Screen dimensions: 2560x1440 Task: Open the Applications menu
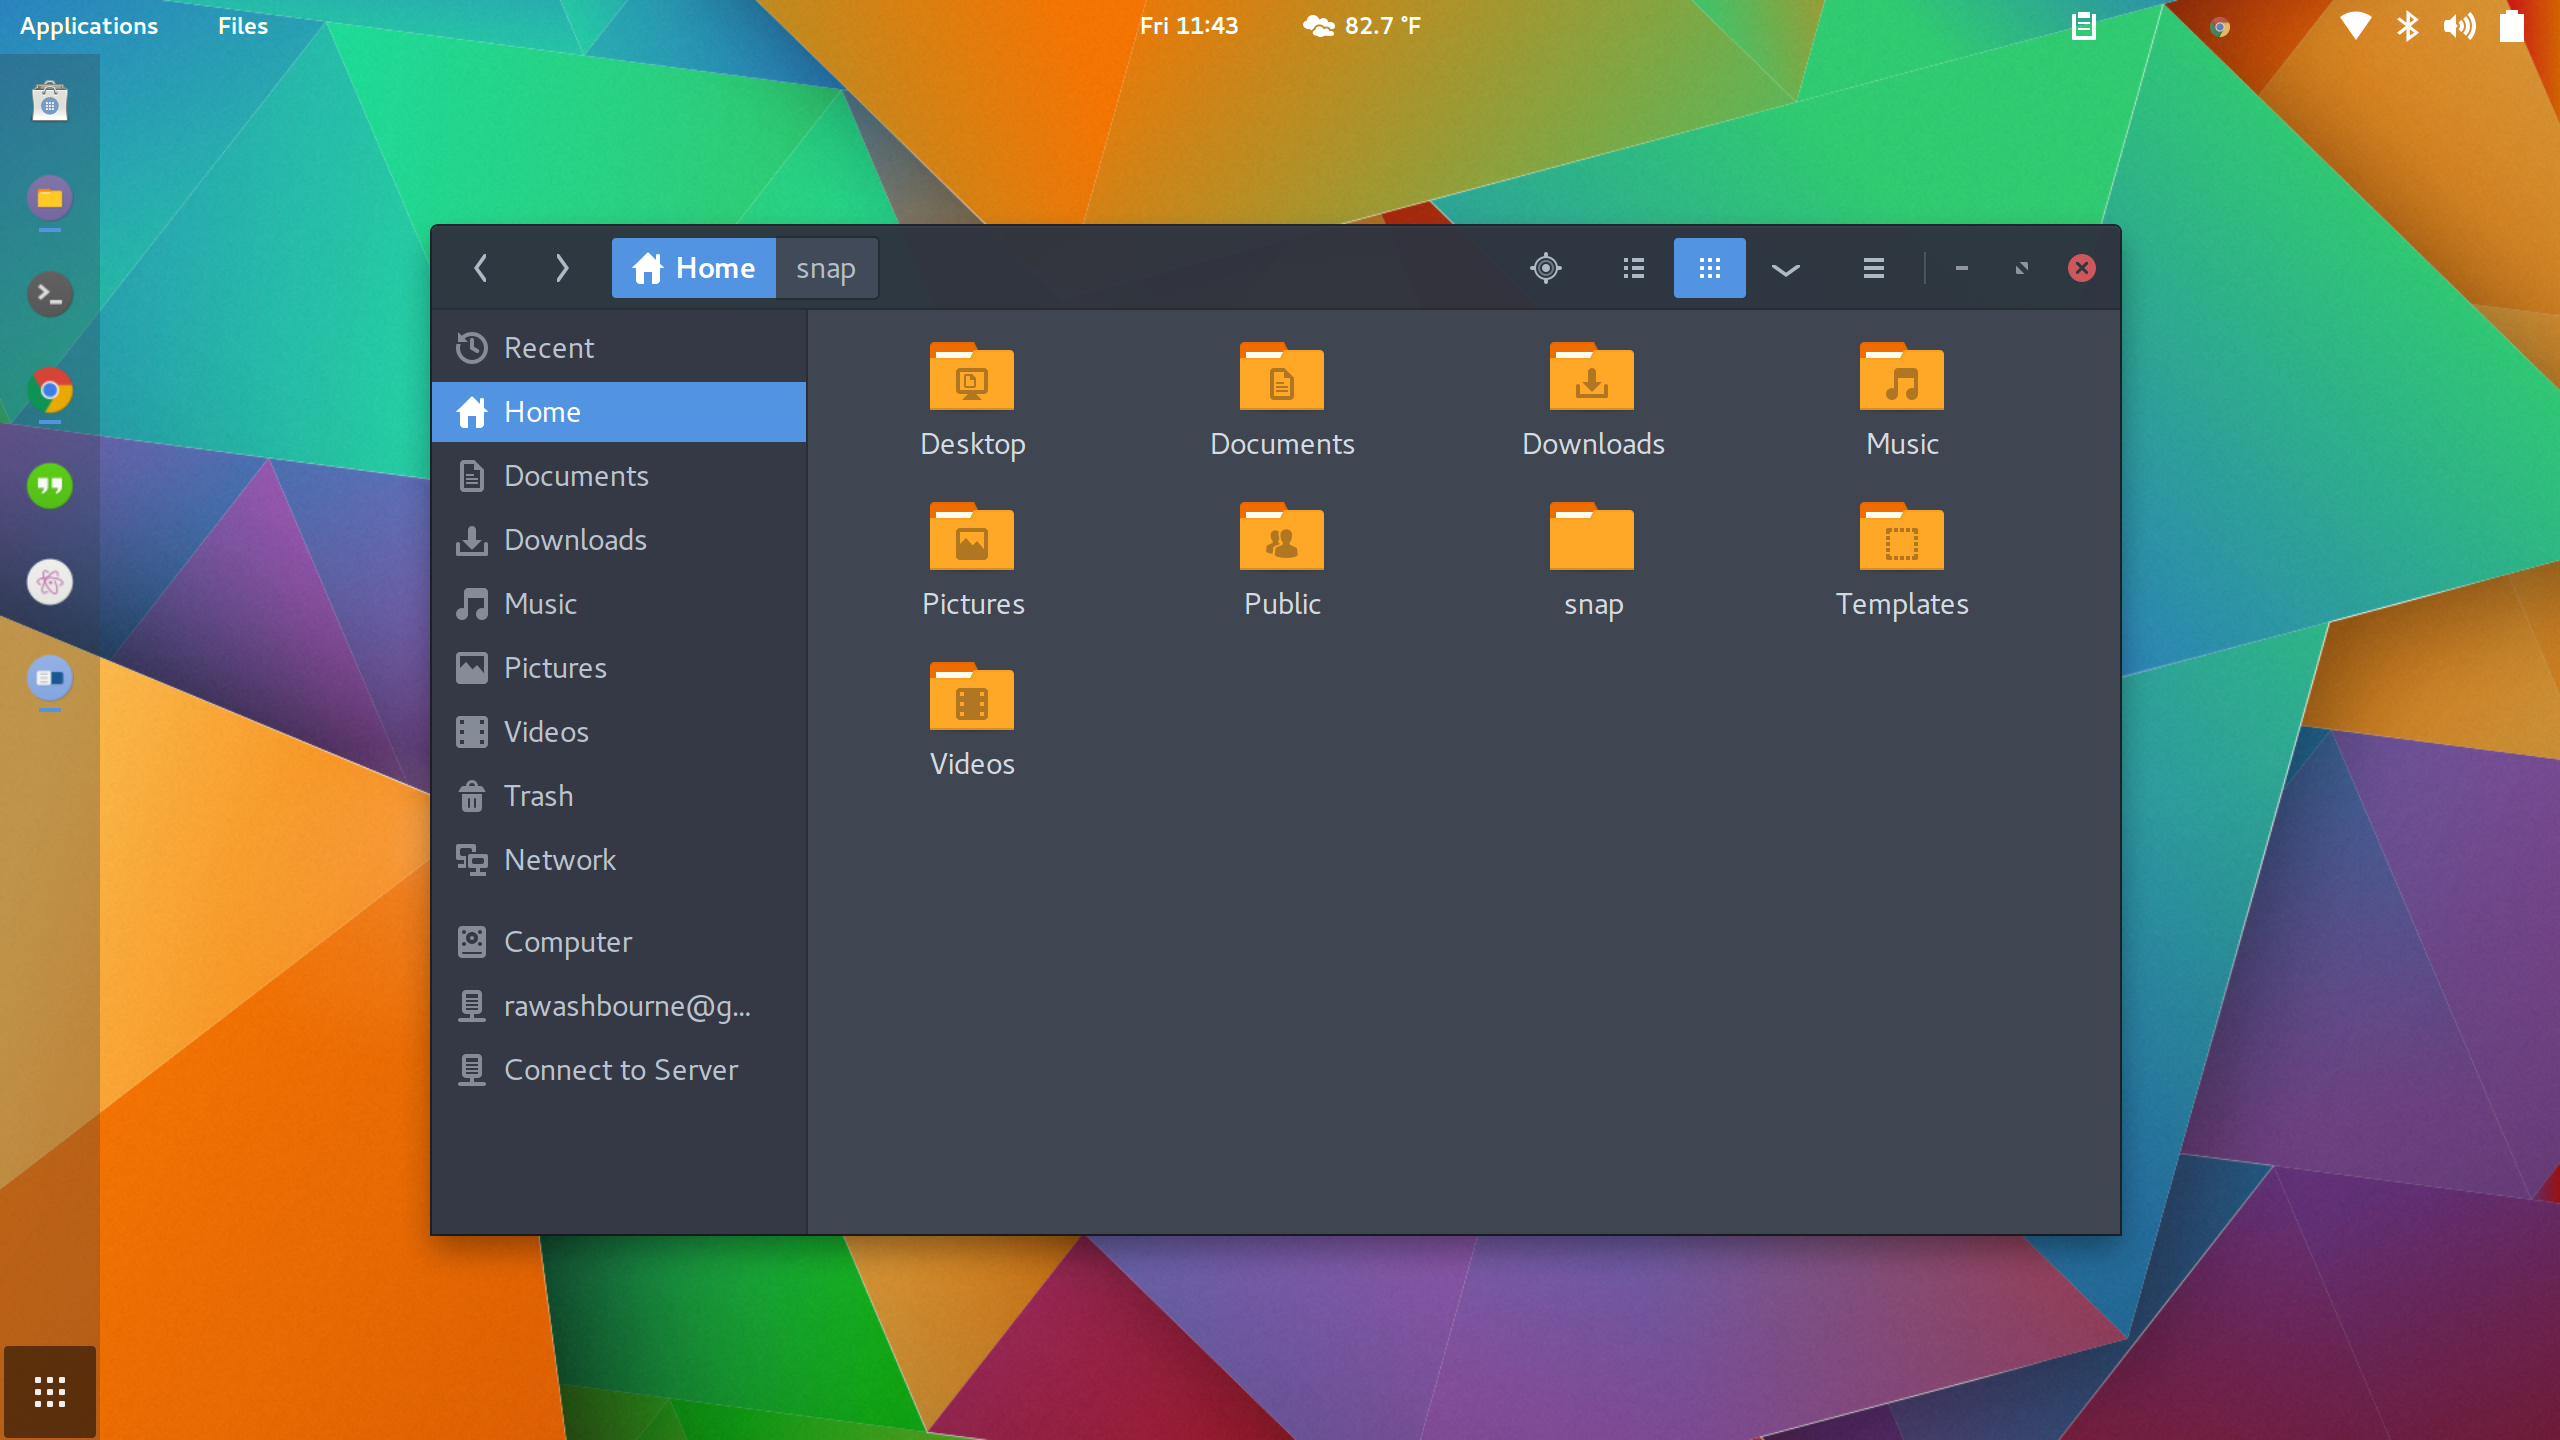[x=88, y=25]
